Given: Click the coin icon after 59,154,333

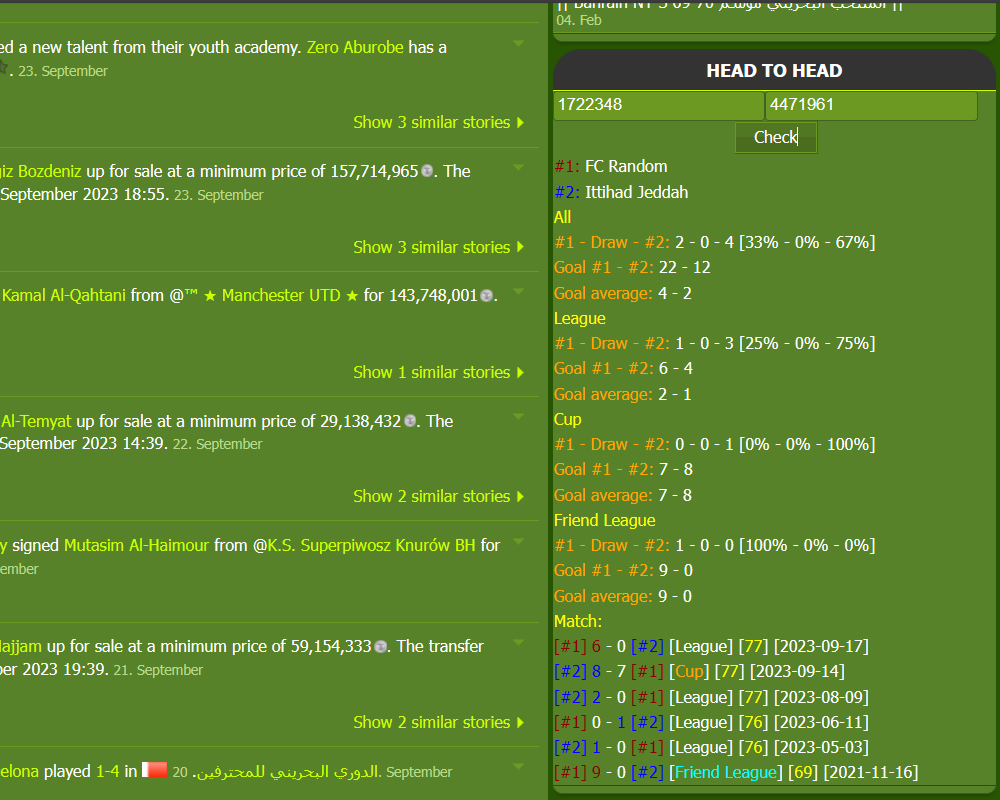Looking at the screenshot, I should [x=380, y=647].
